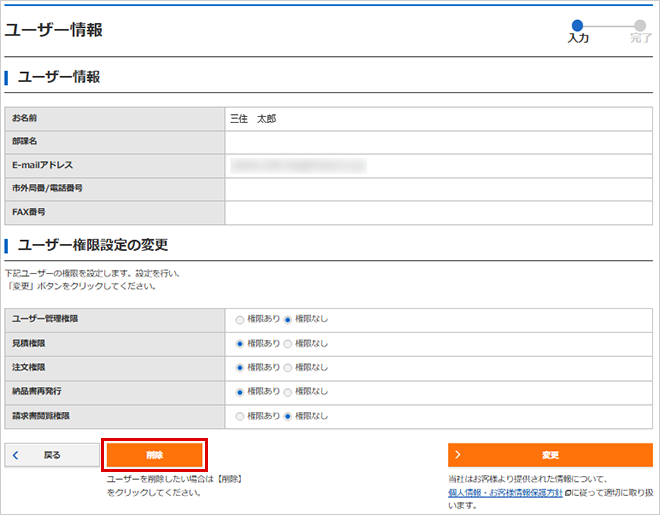660x515 pixels.
Task: Select 権限あり for ユーザー管理権限
Action: pos(240,320)
